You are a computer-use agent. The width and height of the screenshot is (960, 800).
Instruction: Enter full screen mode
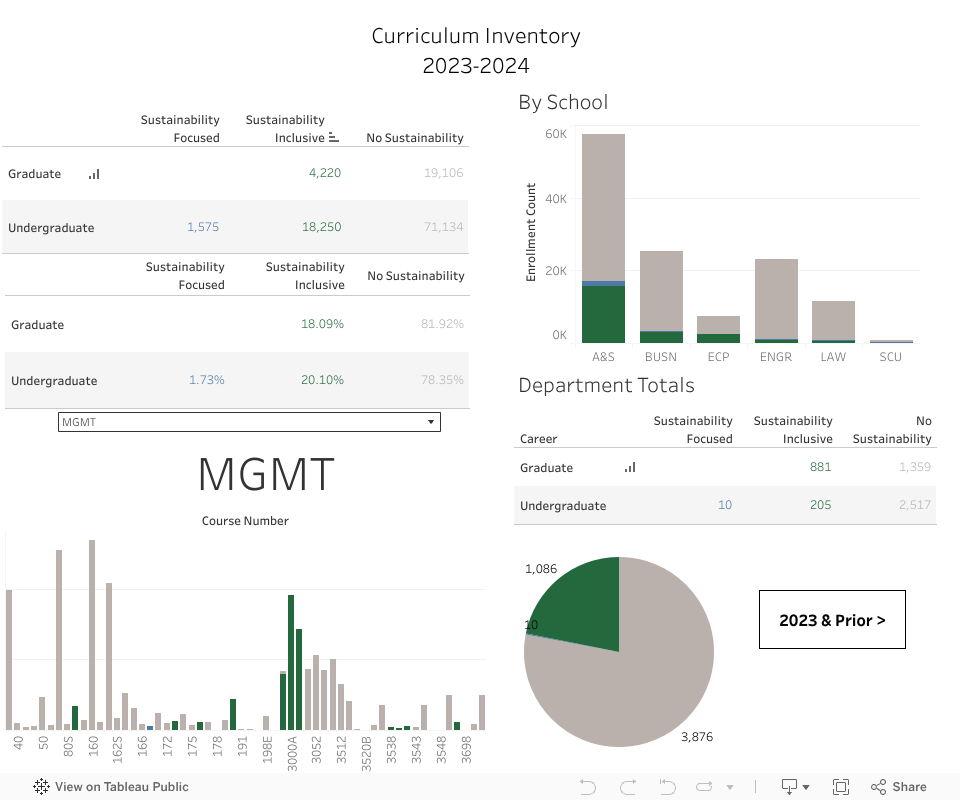pos(841,787)
